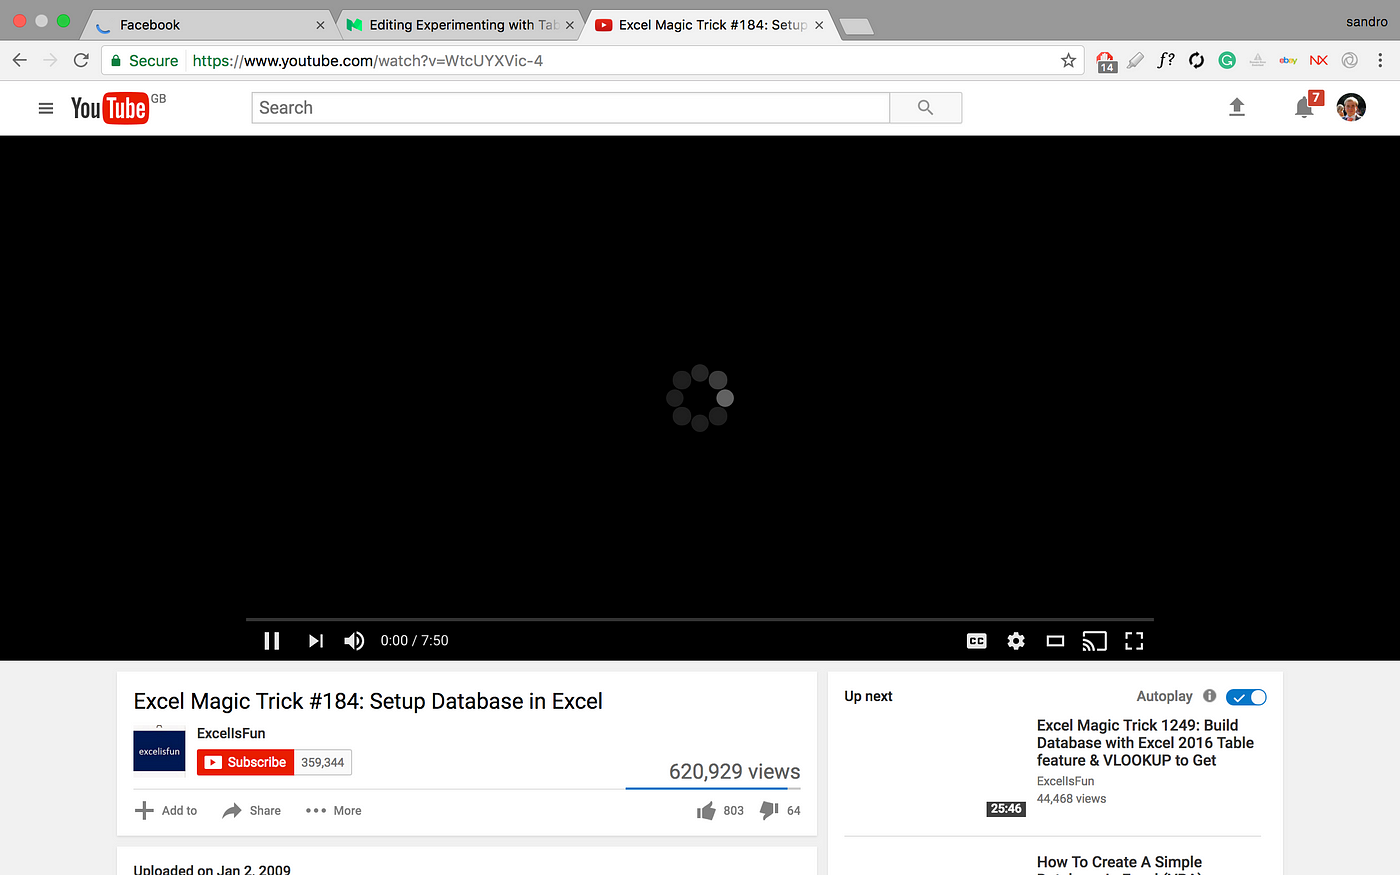Open the YouTube hamburger menu

[46, 108]
